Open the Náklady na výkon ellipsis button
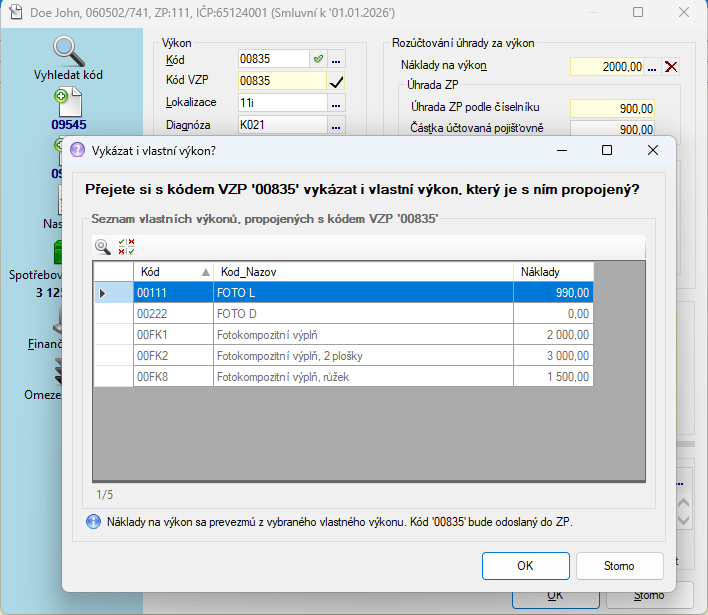This screenshot has height=615, width=708. (652, 67)
